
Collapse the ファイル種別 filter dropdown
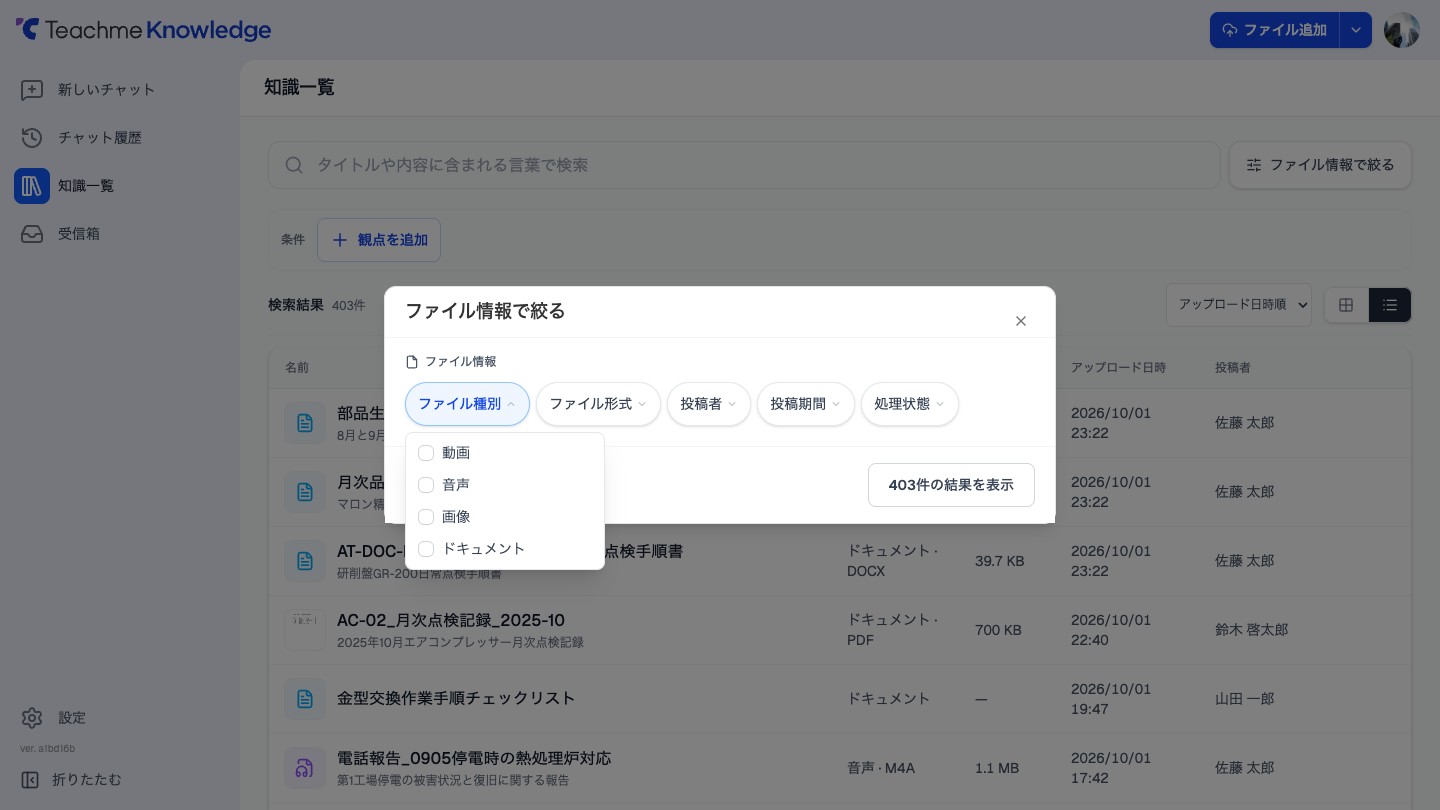(467, 404)
